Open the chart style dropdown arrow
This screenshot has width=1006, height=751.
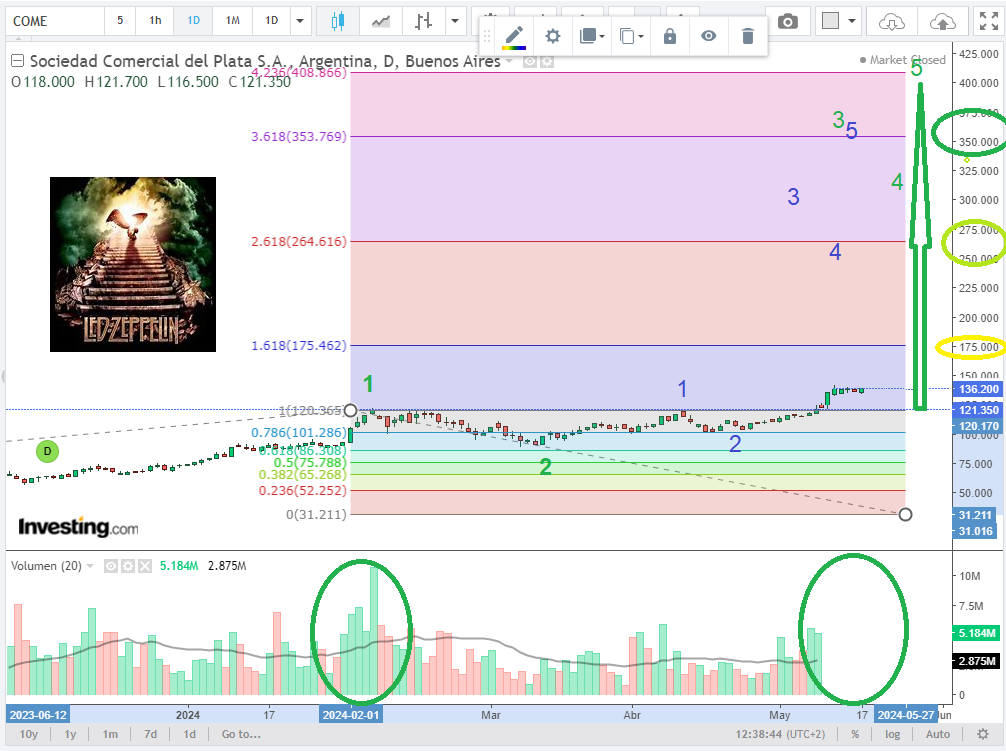tap(455, 21)
